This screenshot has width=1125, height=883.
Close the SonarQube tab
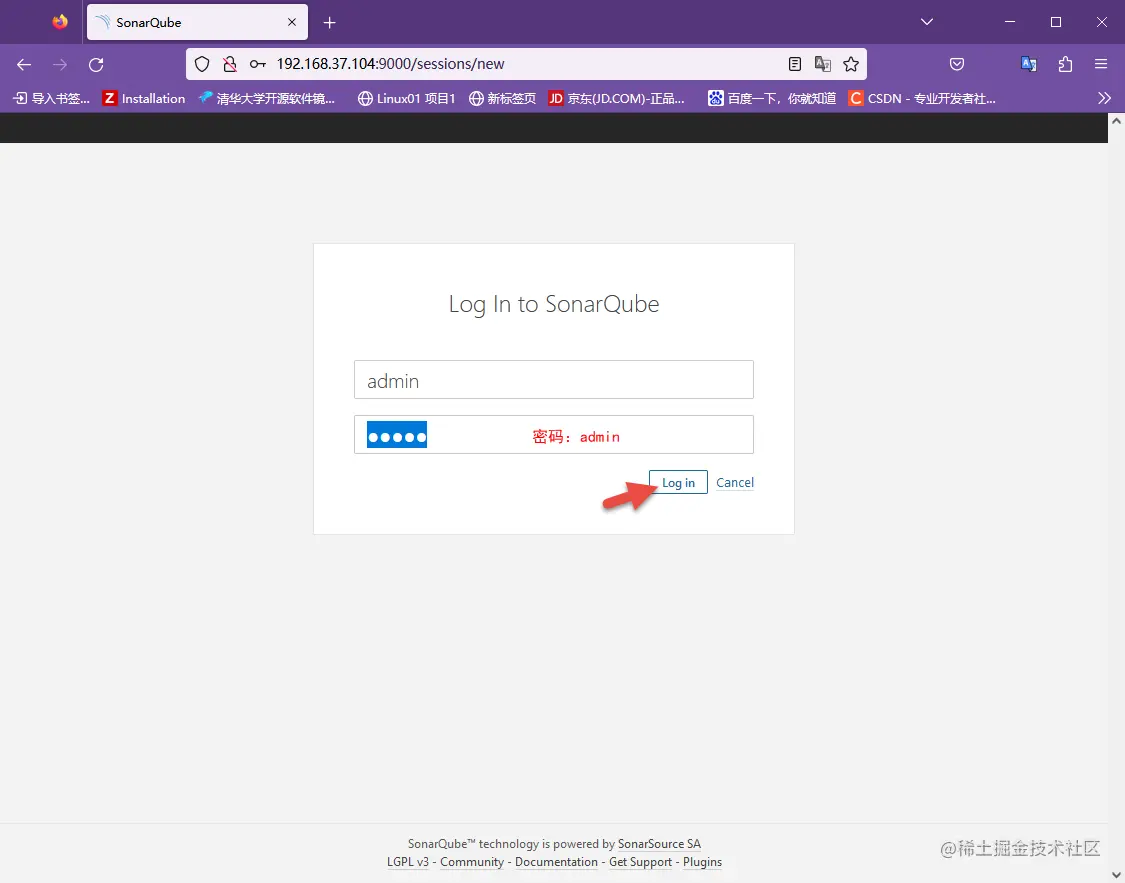point(292,22)
